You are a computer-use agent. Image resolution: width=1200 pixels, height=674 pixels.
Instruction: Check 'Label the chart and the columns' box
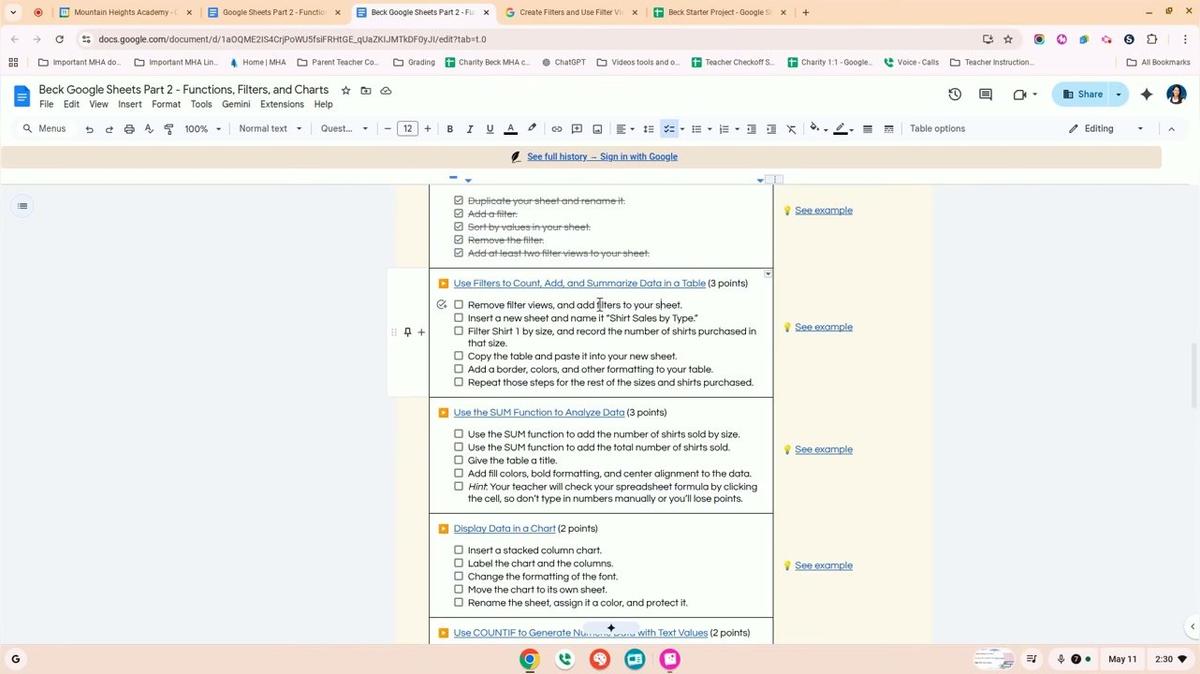459,563
